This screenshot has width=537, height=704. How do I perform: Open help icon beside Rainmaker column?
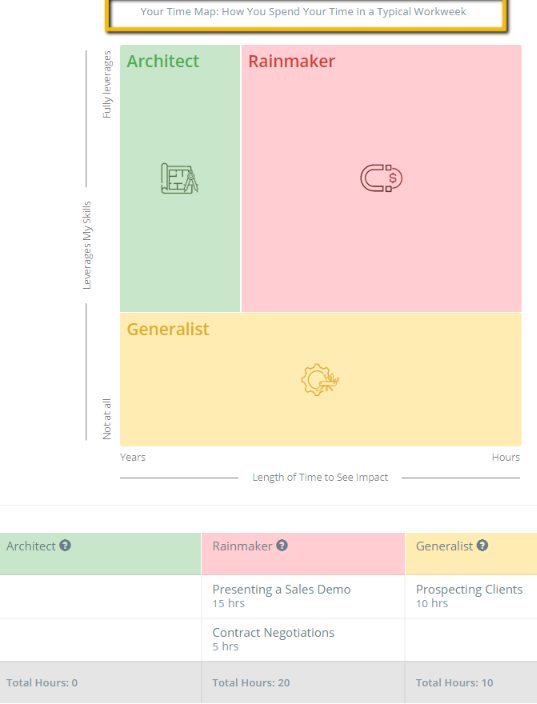(282, 546)
